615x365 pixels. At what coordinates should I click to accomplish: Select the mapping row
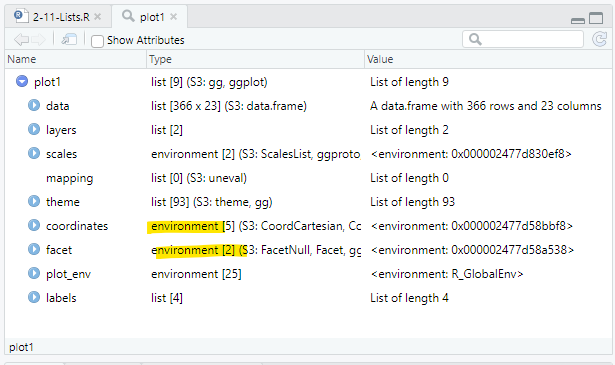coord(308,178)
